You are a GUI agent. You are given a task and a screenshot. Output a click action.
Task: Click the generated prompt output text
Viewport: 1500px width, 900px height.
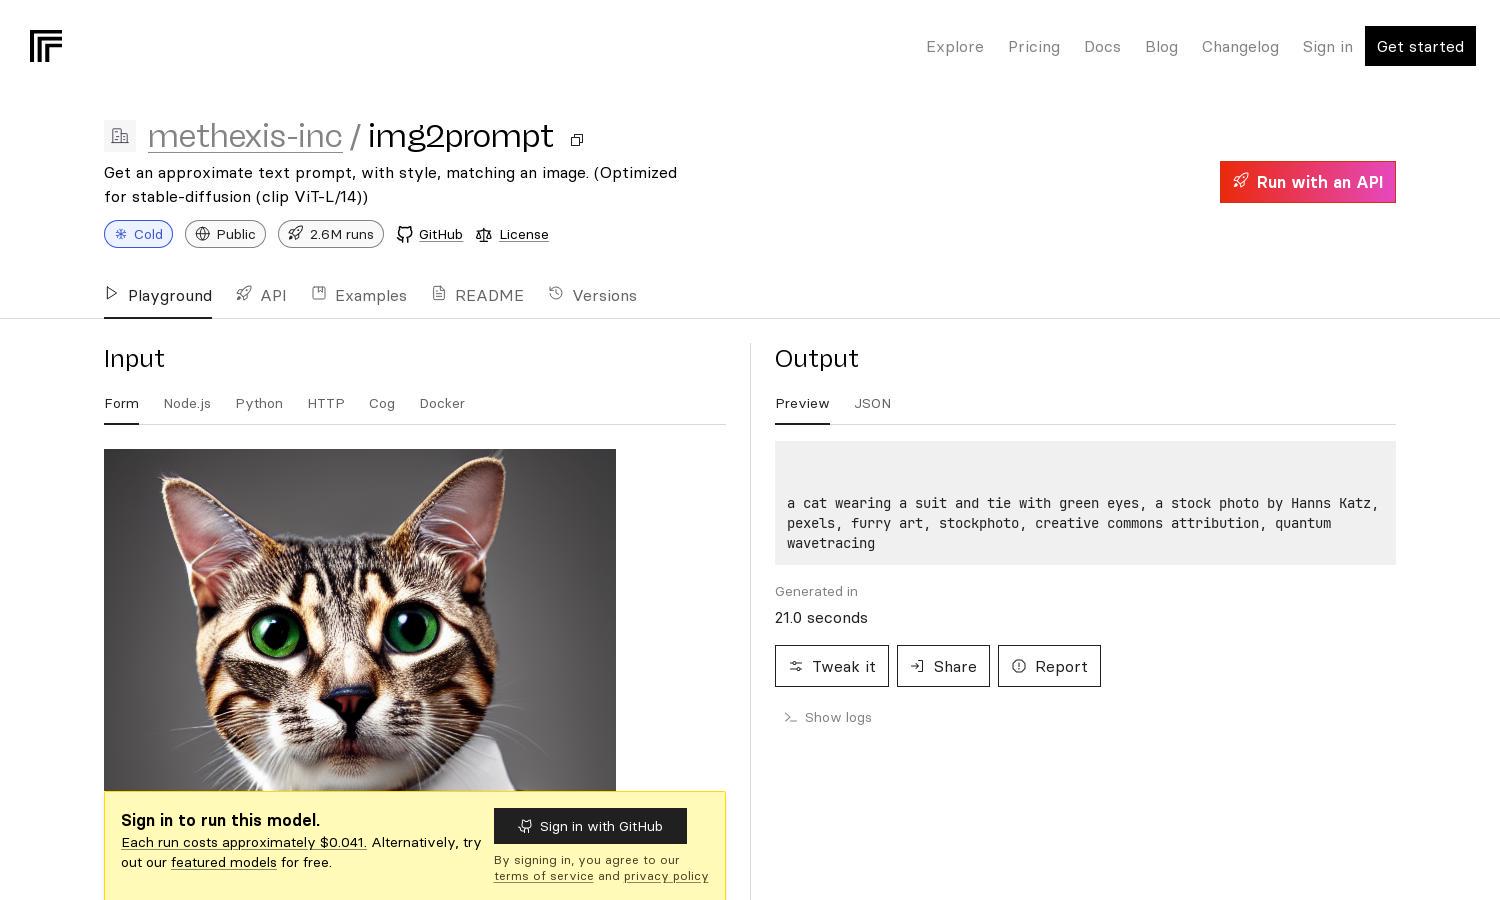click(1085, 523)
